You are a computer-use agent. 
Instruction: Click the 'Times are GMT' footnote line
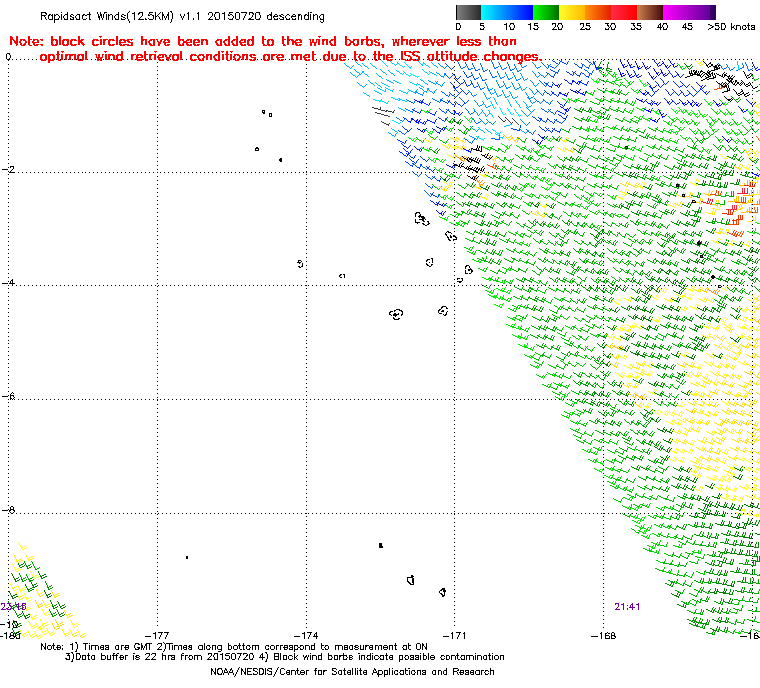tap(234, 647)
